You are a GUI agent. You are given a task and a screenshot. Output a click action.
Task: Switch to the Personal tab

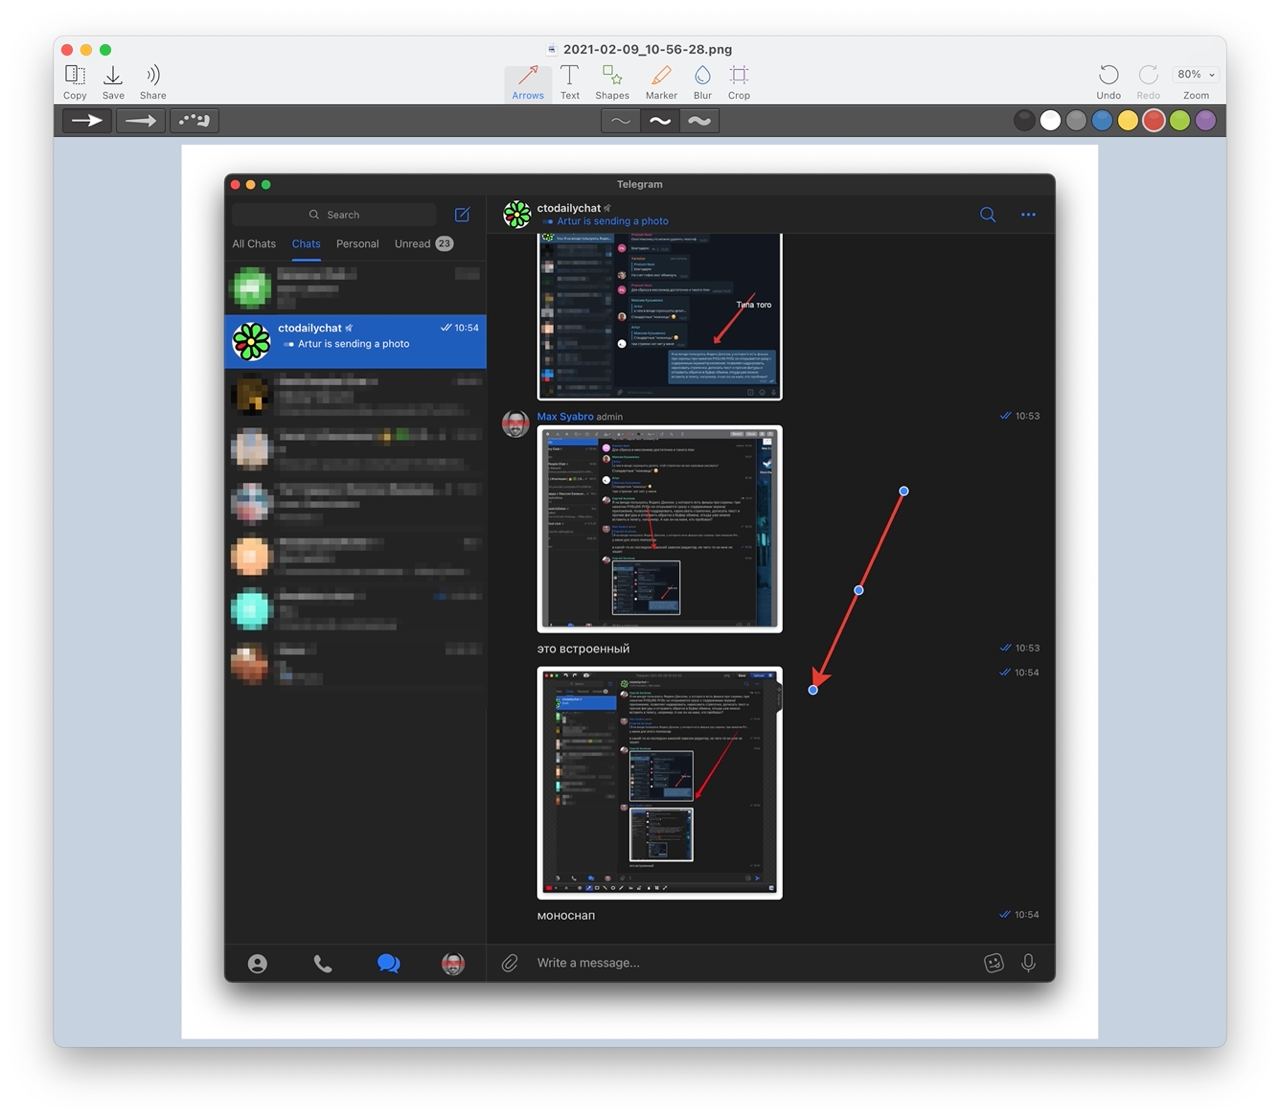click(x=357, y=244)
